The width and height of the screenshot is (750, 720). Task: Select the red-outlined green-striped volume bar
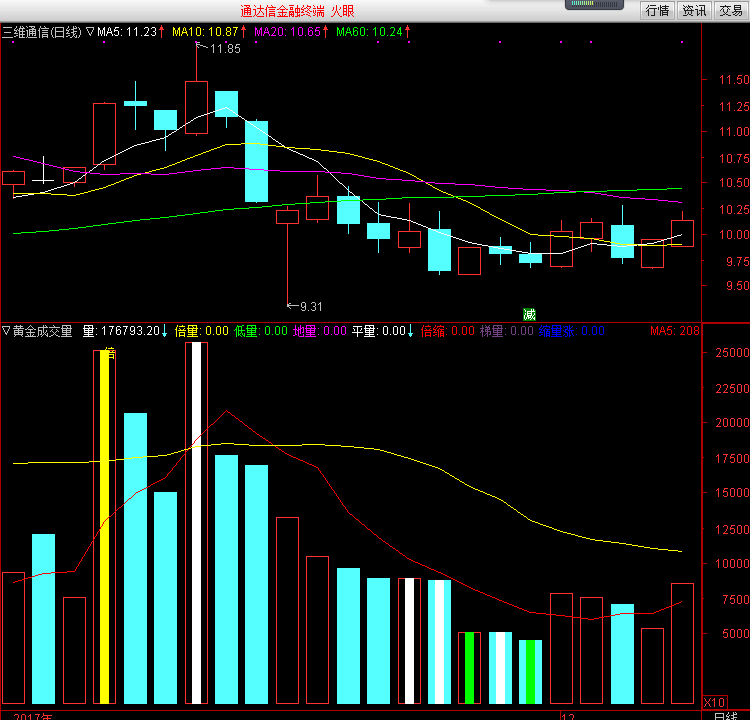[469, 668]
